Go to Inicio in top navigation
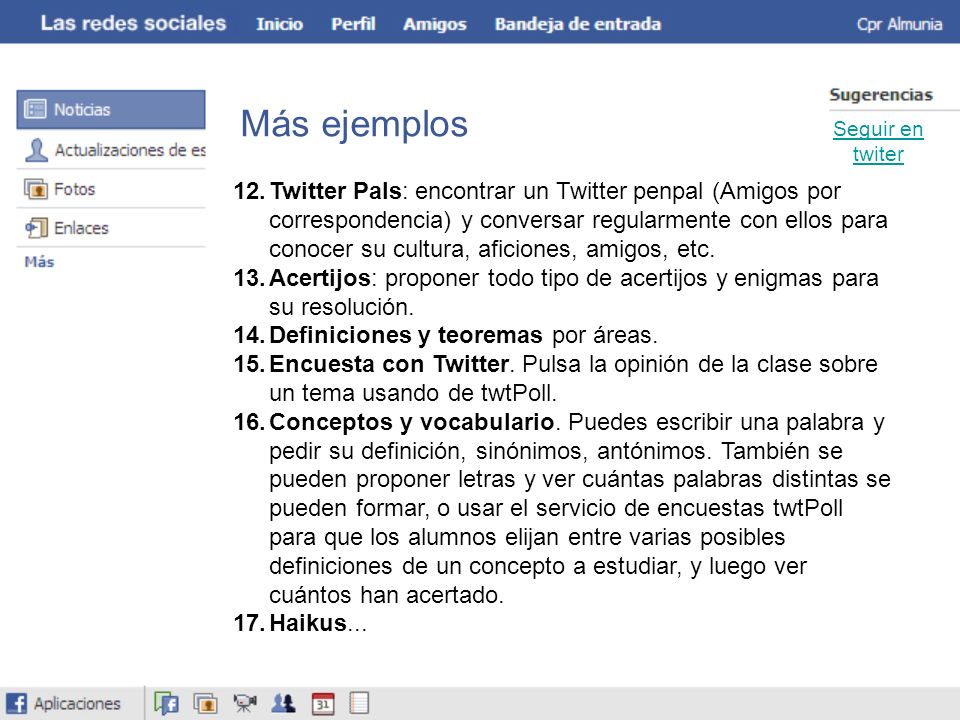 [x=279, y=24]
